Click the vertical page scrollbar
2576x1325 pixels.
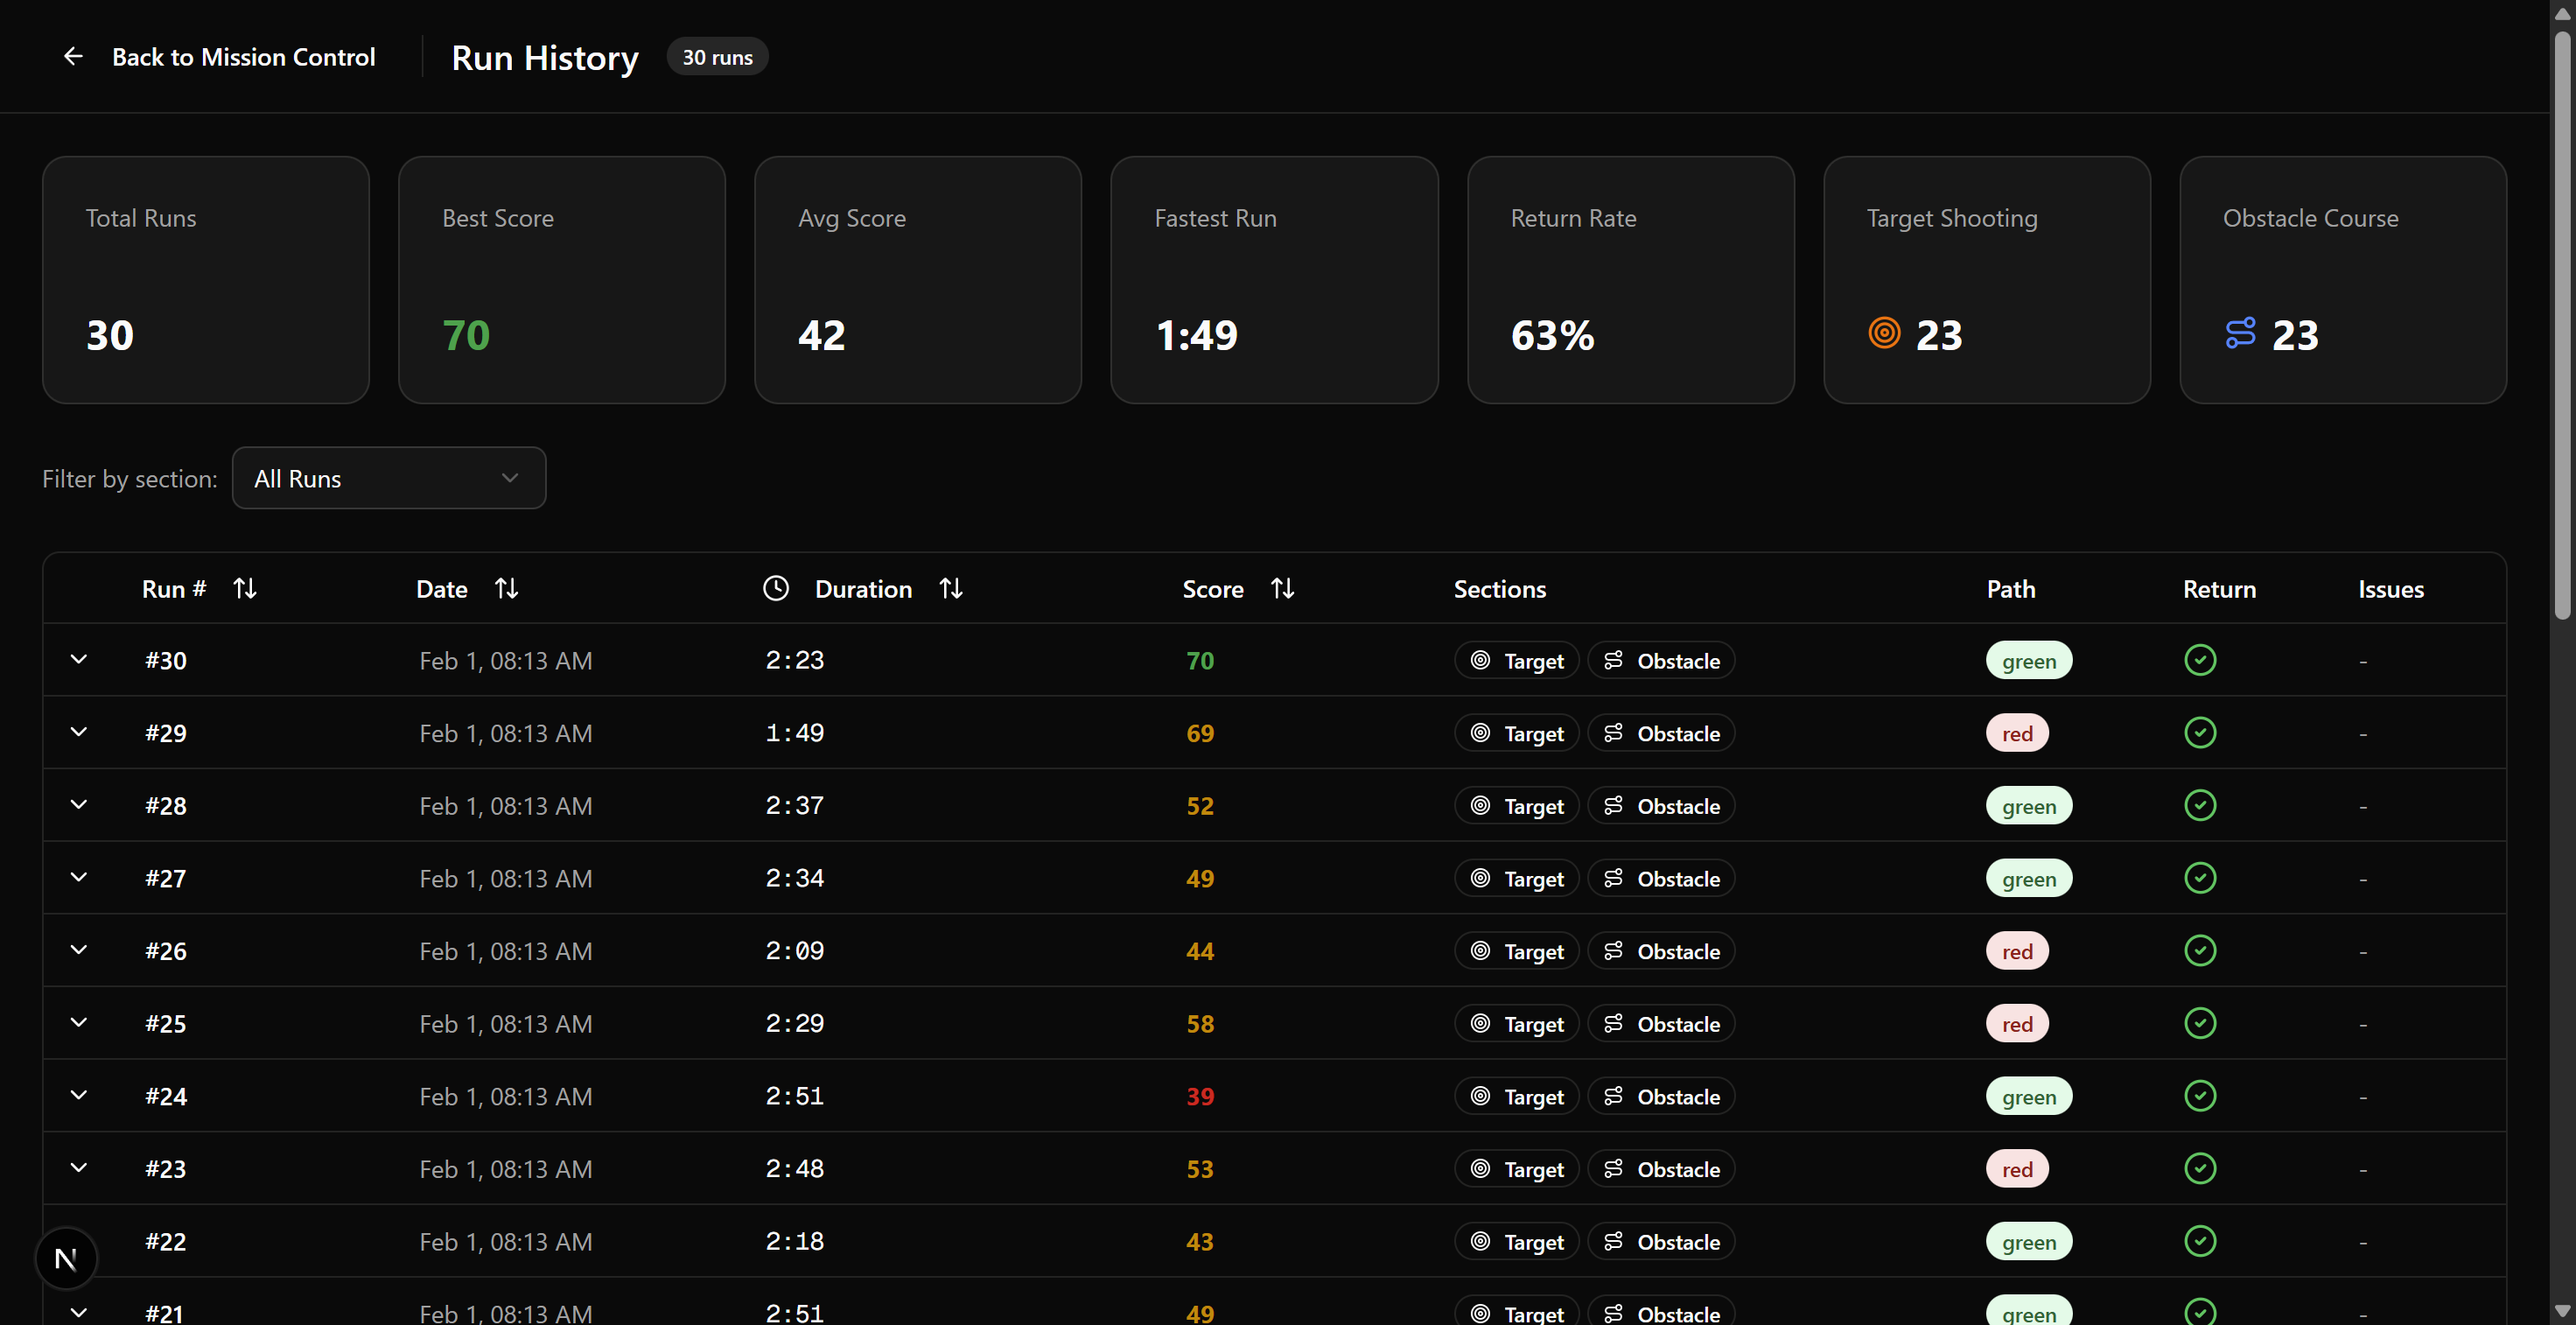2562,330
